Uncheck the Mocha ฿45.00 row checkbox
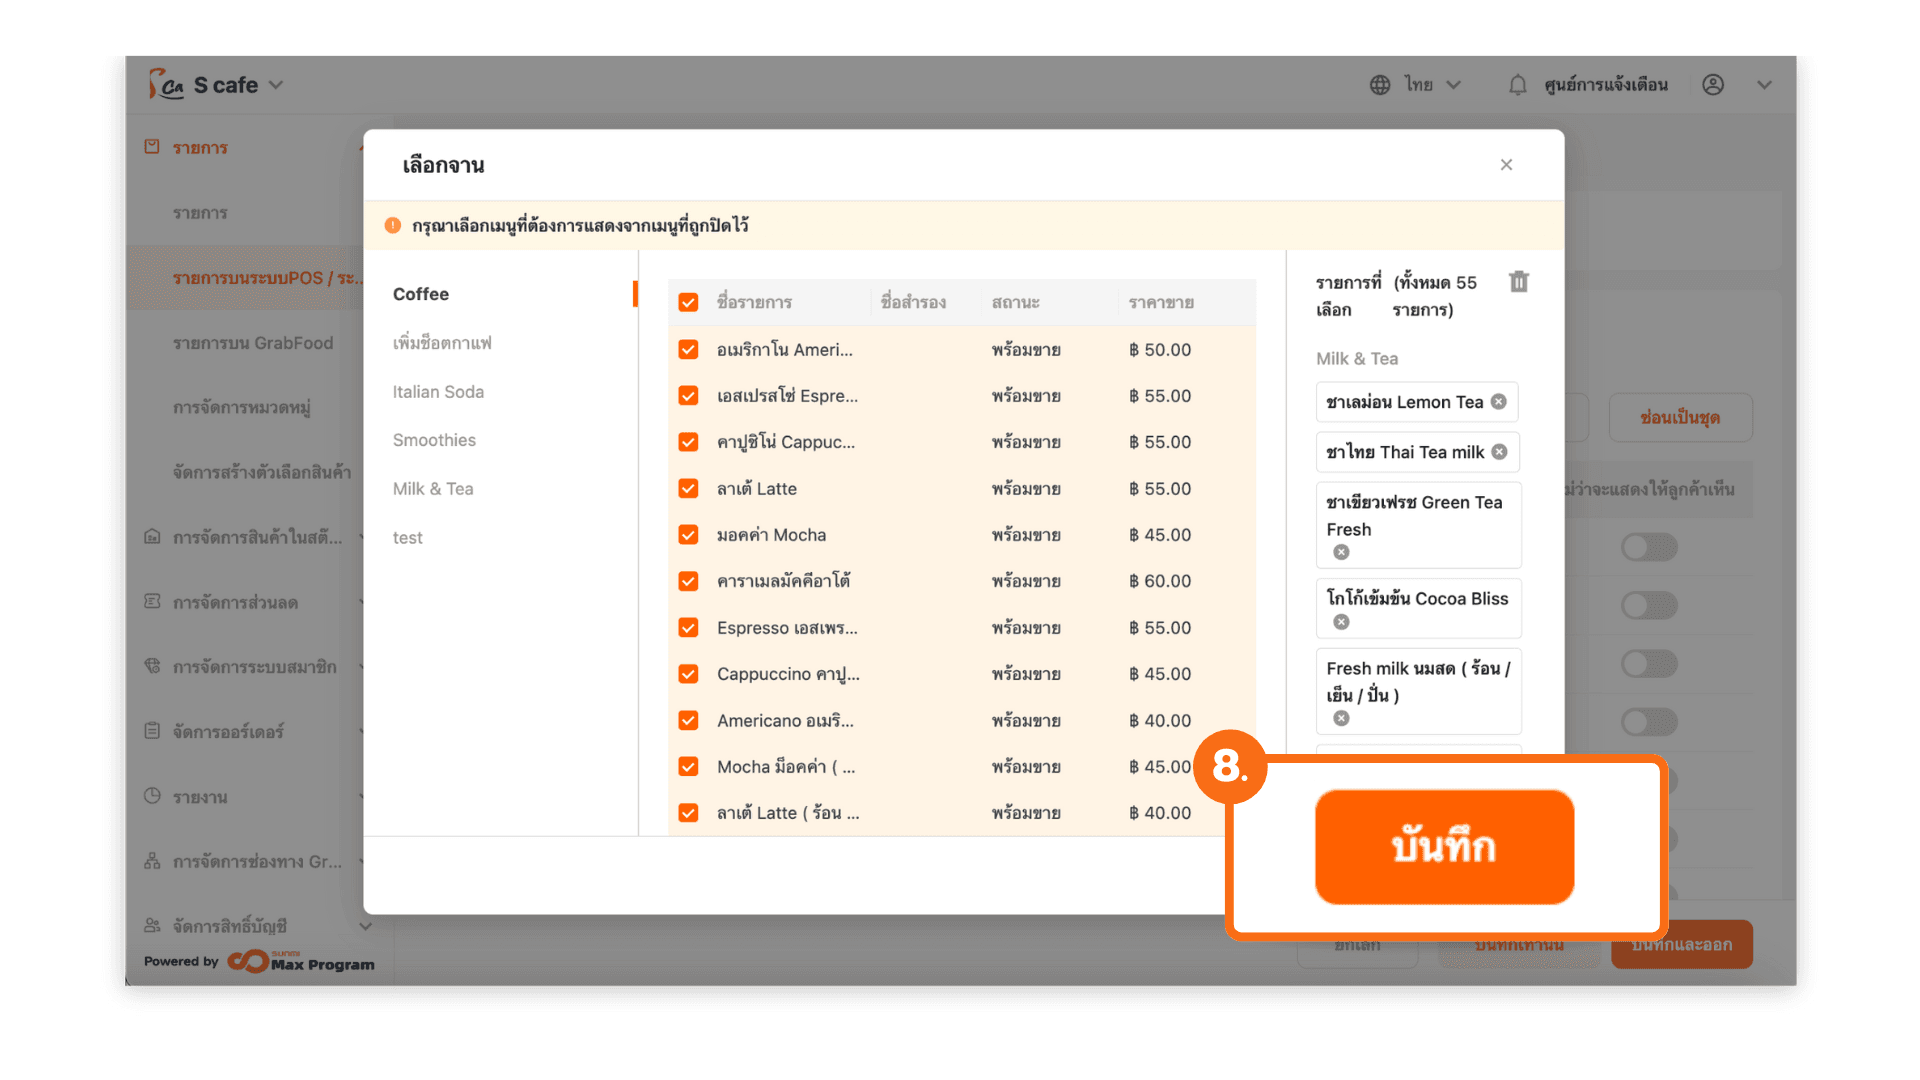 (688, 535)
